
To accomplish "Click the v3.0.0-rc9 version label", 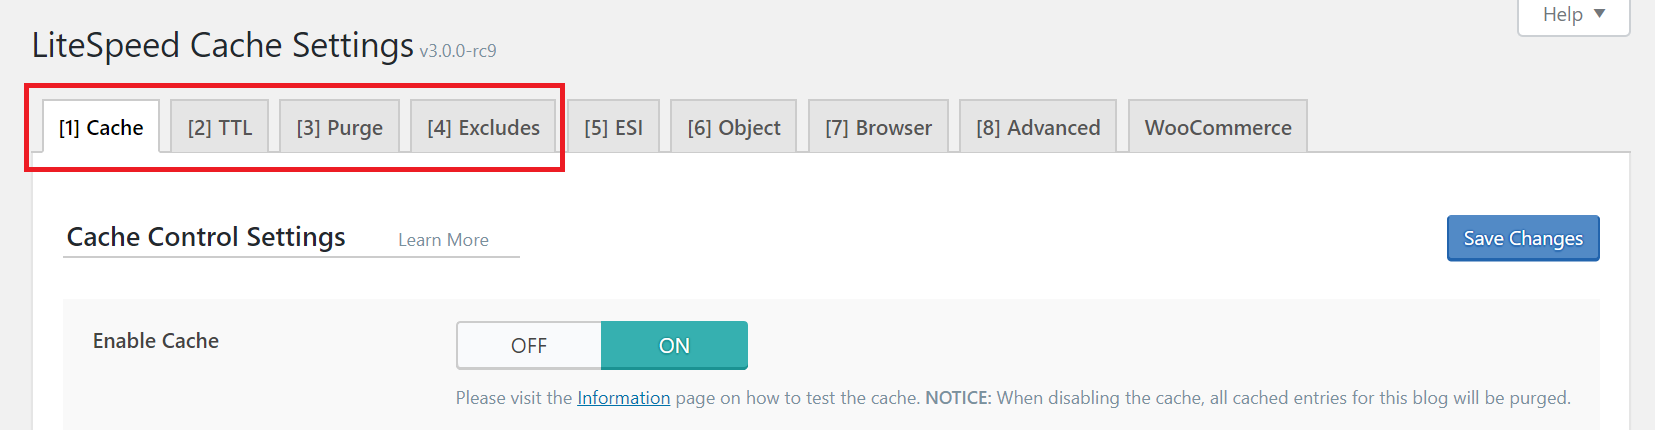I will (457, 51).
